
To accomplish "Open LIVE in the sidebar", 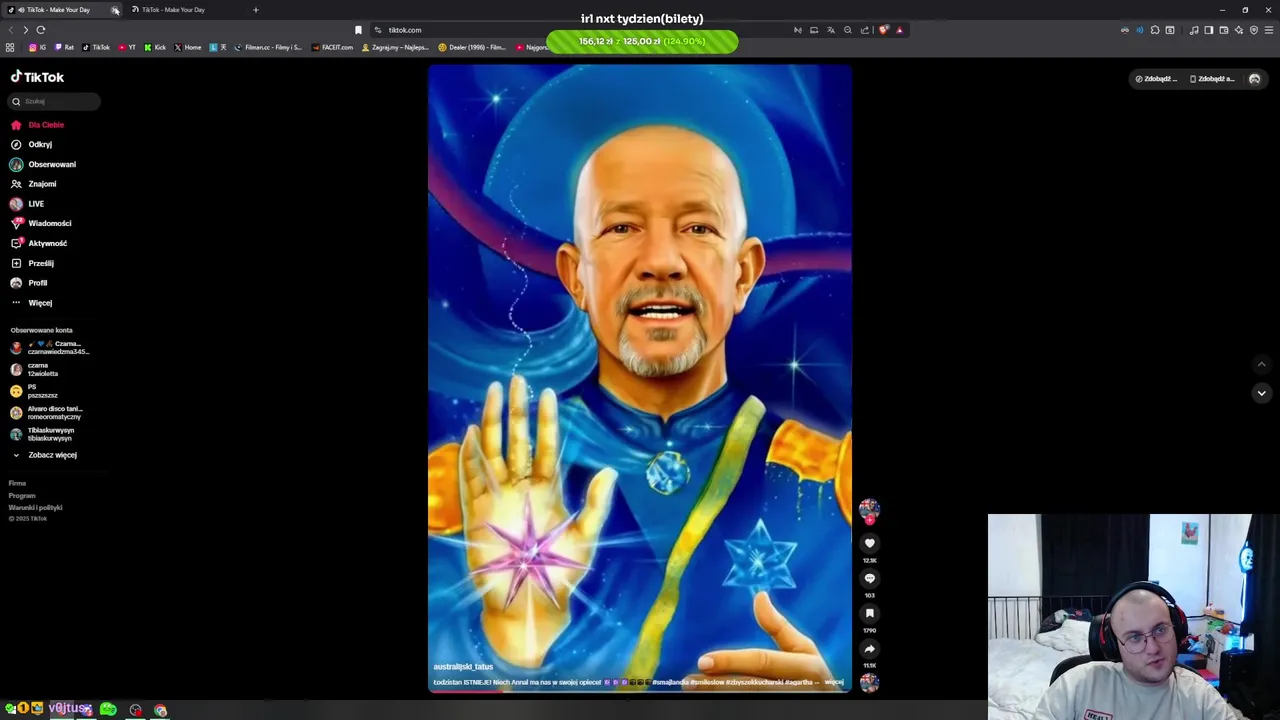I will pyautogui.click(x=27, y=204).
